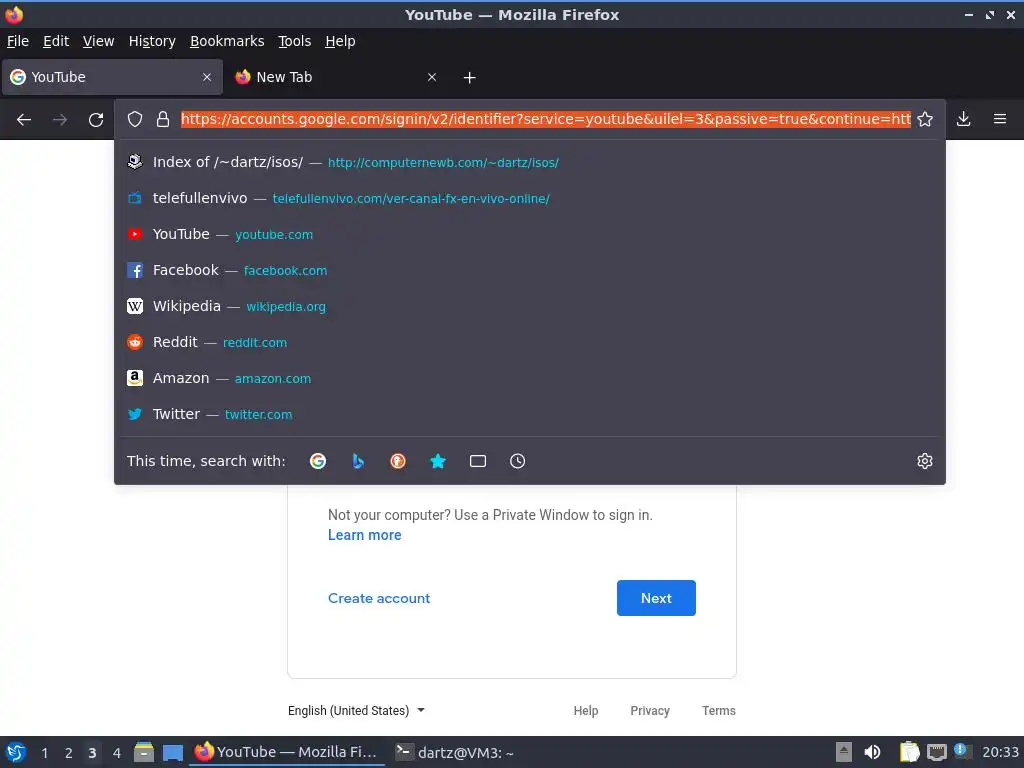
Task: Choose the Facebook suggestion row
Action: (530, 270)
